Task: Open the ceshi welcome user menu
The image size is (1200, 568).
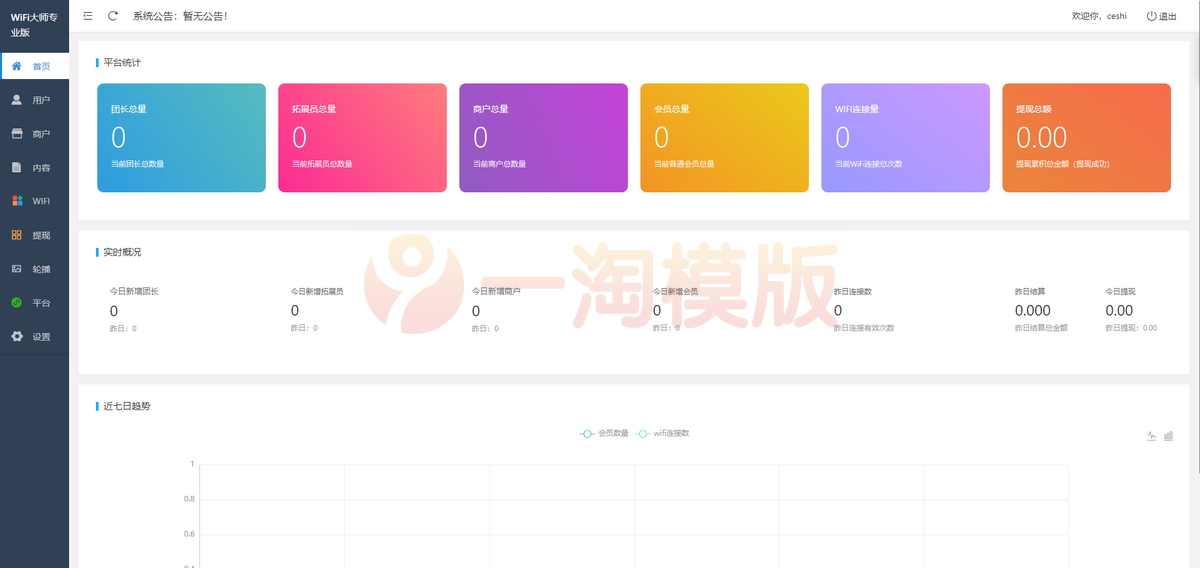Action: click(1099, 16)
